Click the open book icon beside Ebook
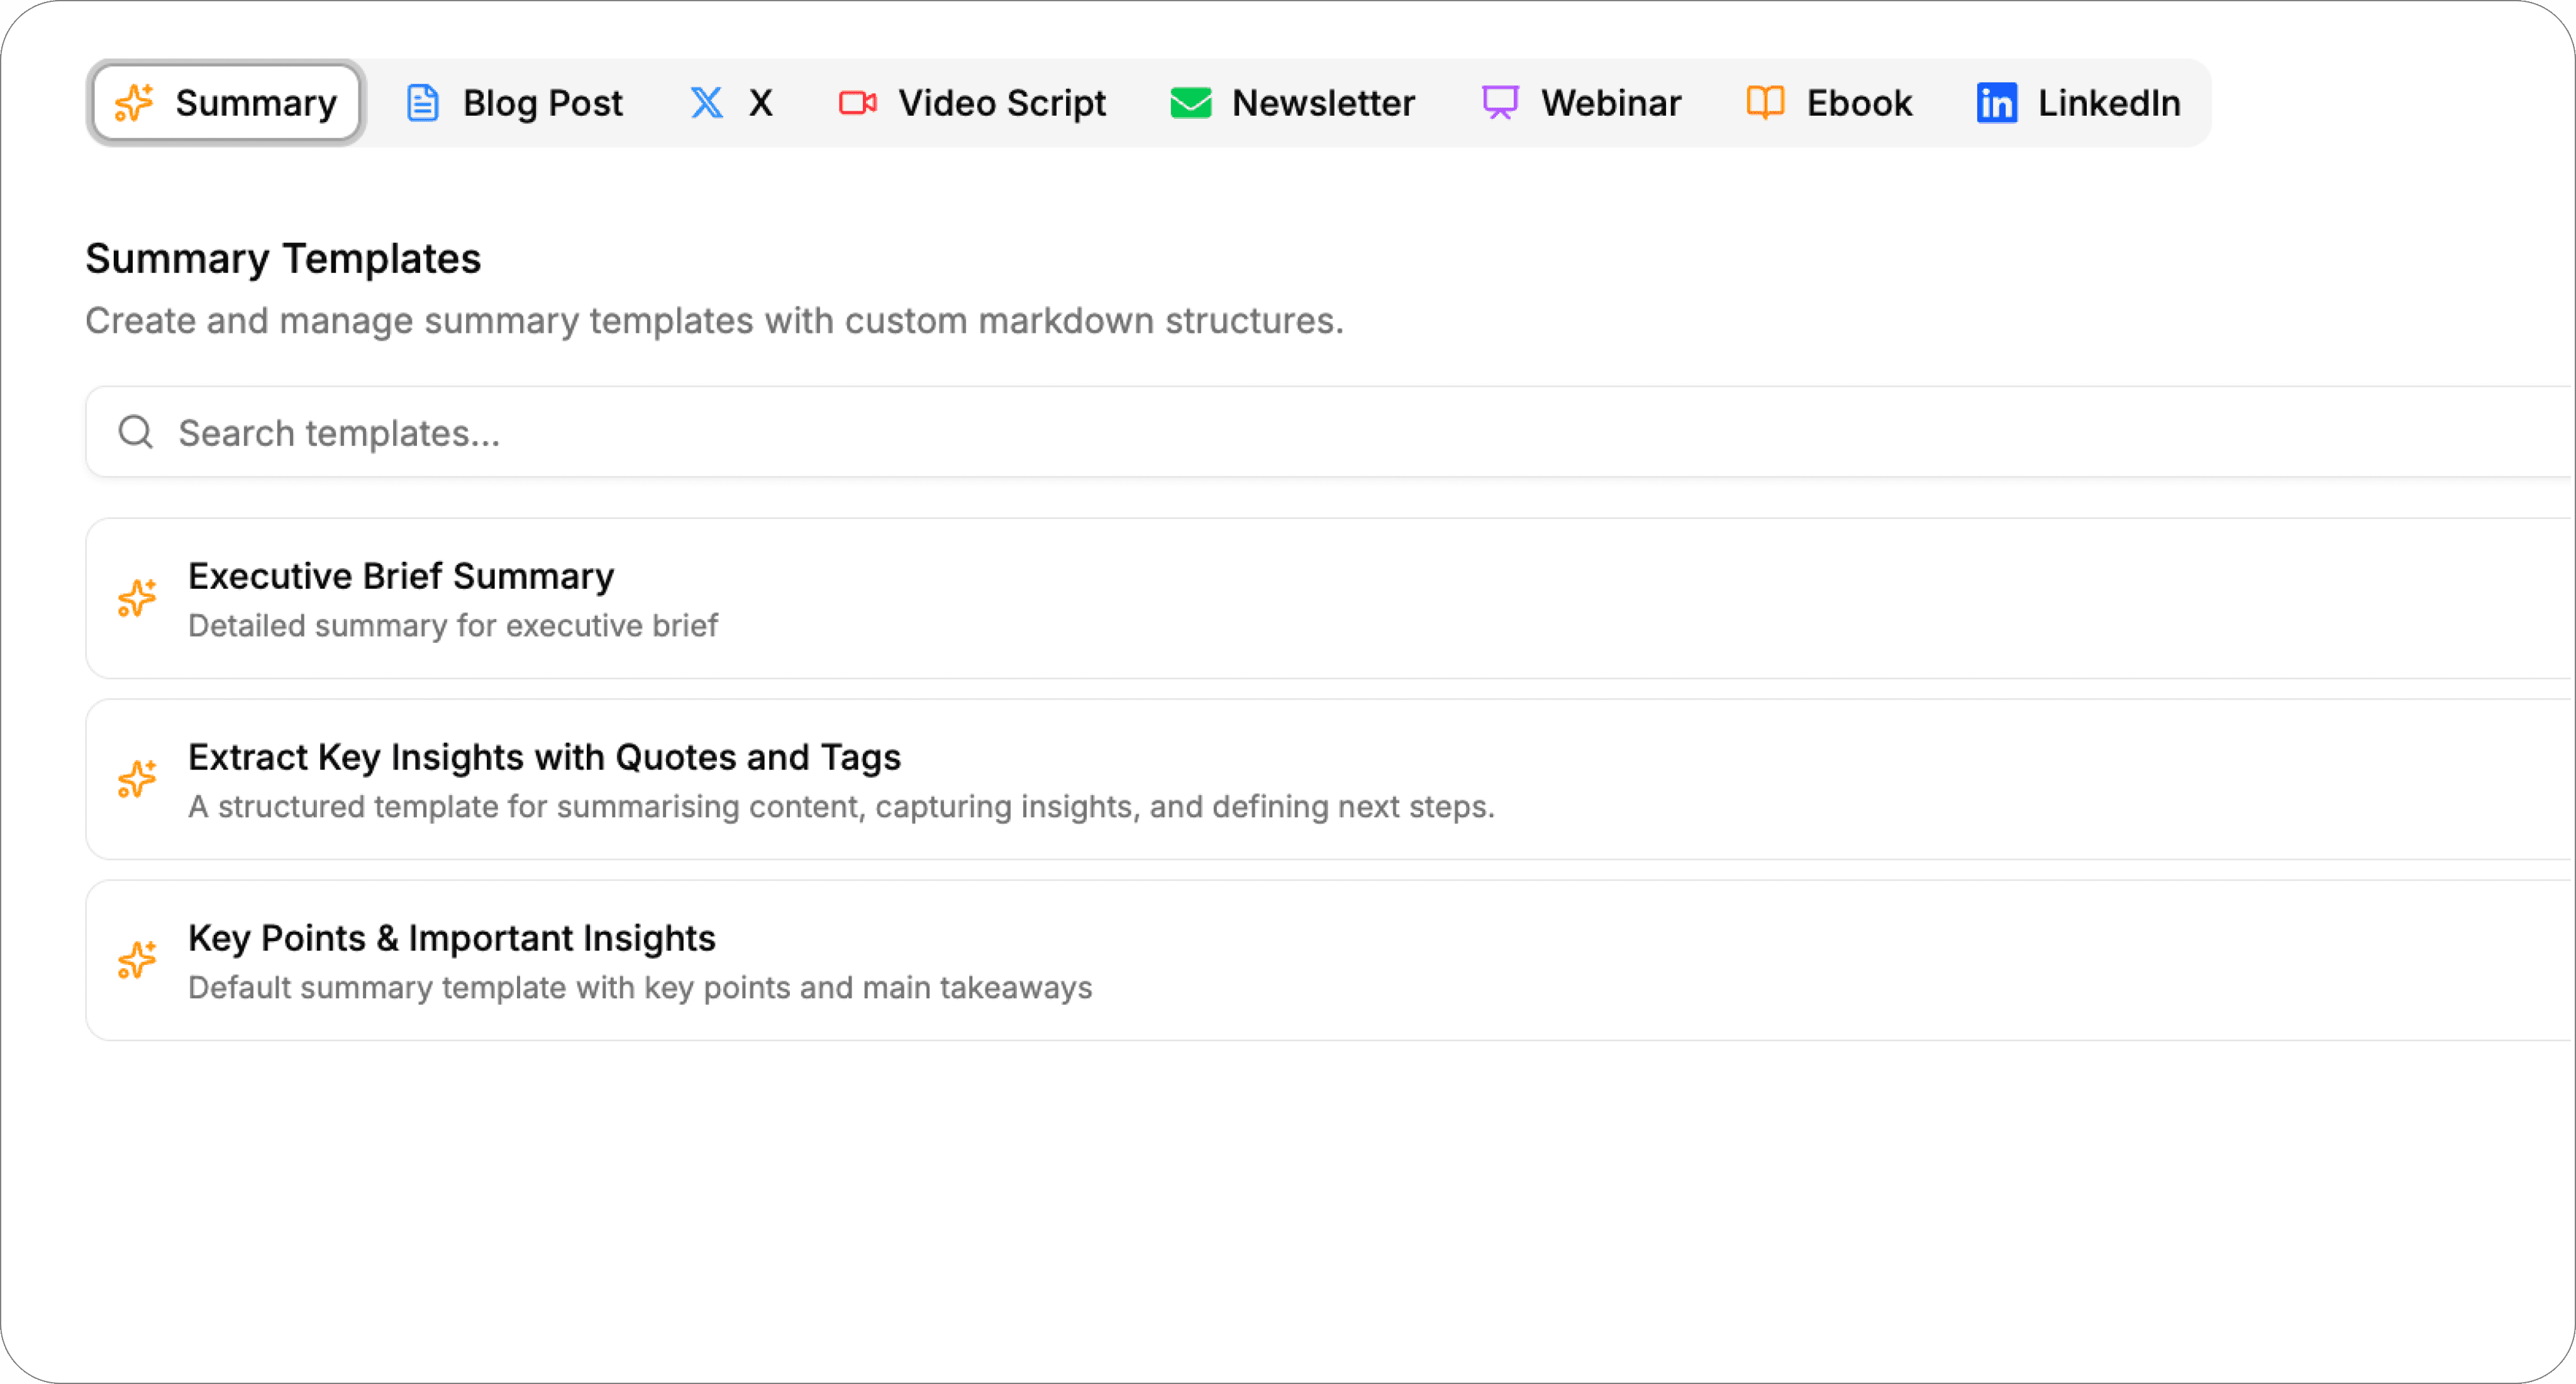The width and height of the screenshot is (2576, 1384). (x=1765, y=102)
